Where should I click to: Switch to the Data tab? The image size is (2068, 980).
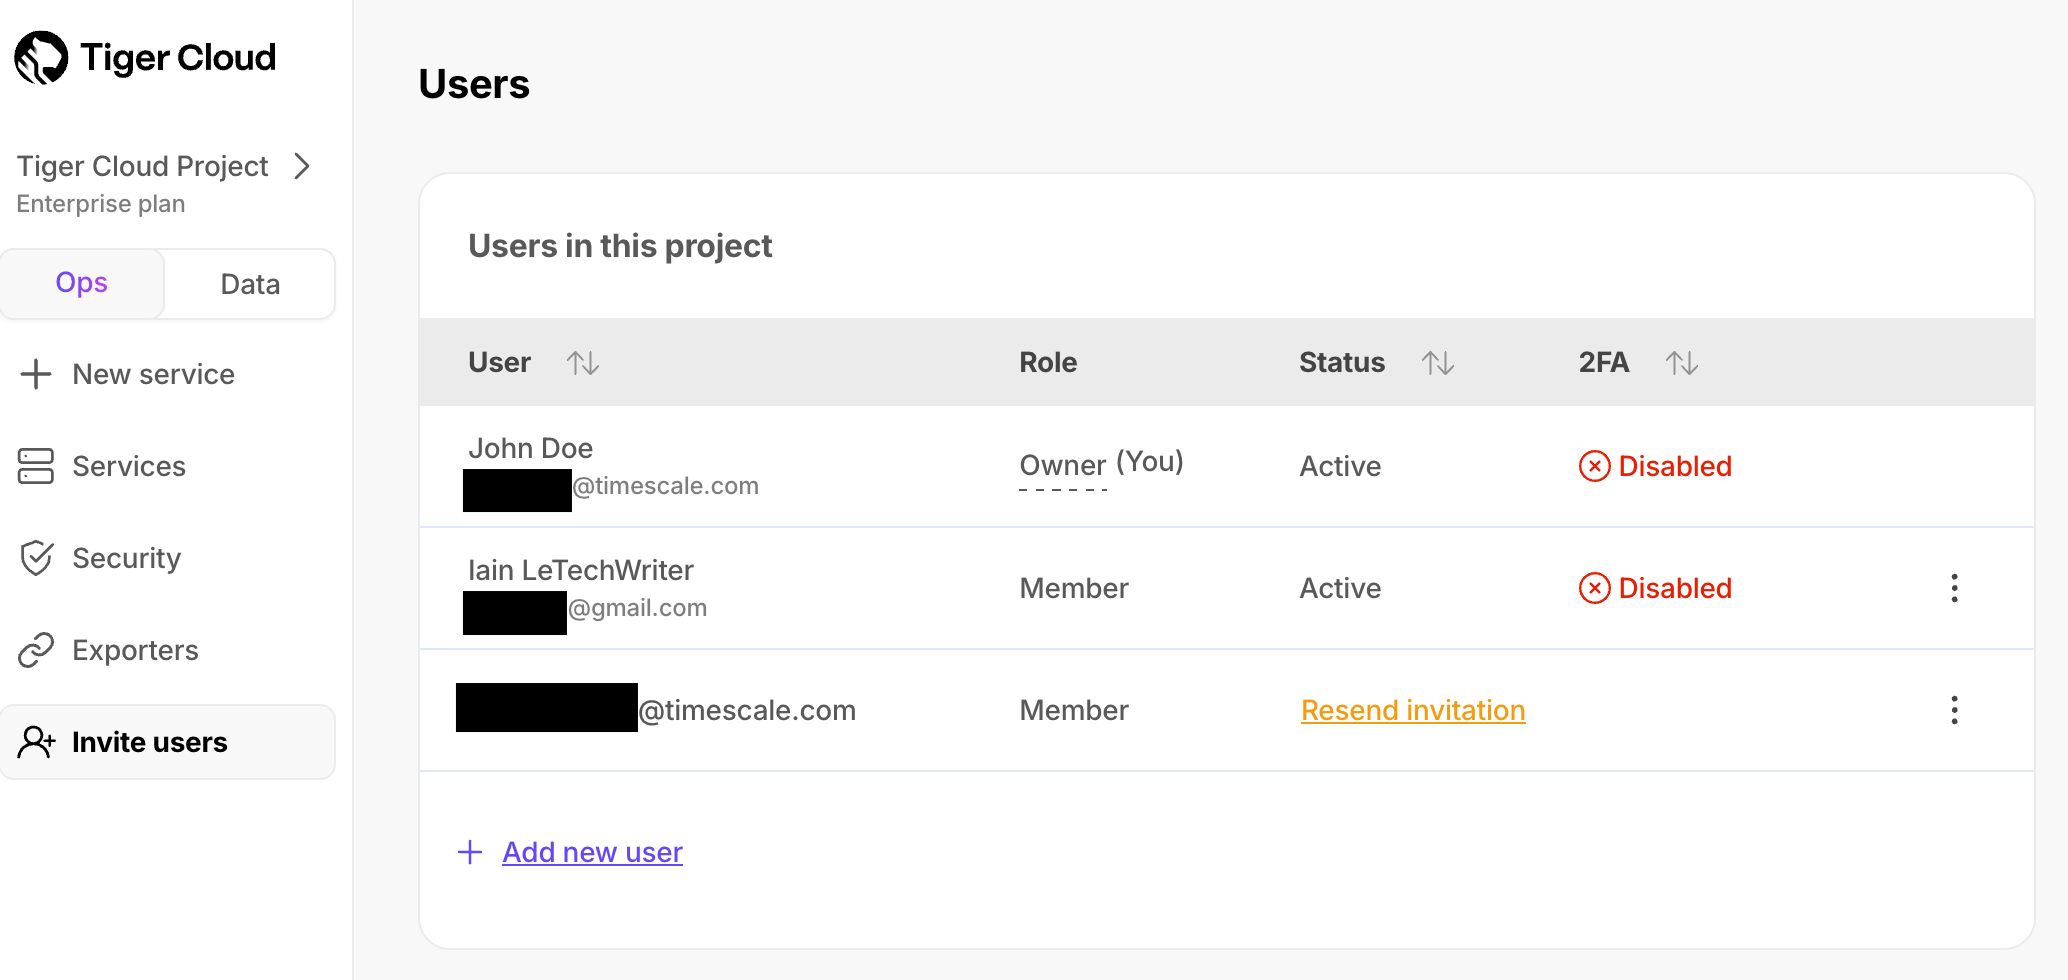click(250, 284)
